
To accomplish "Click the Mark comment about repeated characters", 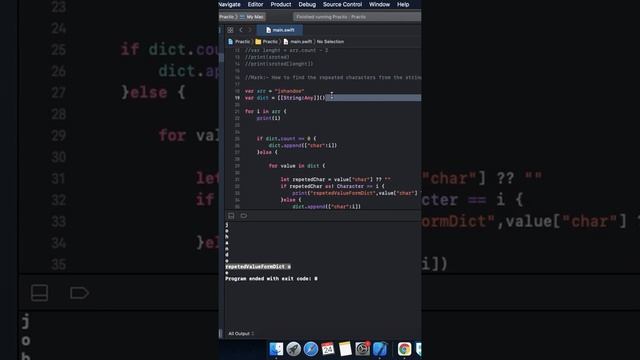I will [x=333, y=78].
